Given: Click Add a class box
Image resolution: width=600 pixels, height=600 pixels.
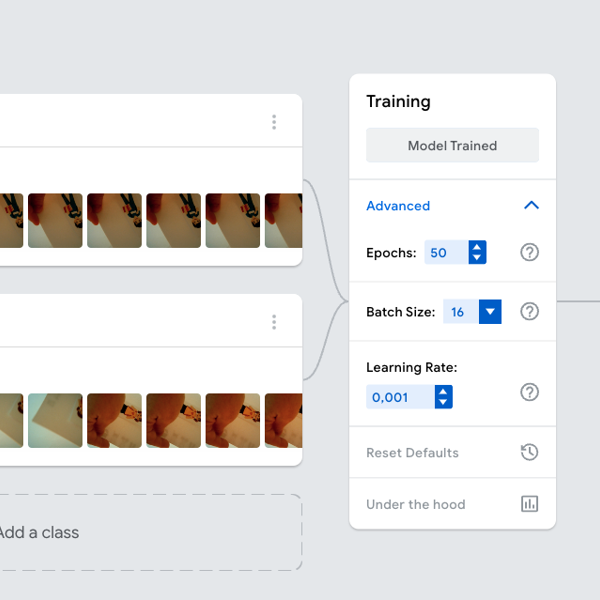Looking at the screenshot, I should click(150, 532).
